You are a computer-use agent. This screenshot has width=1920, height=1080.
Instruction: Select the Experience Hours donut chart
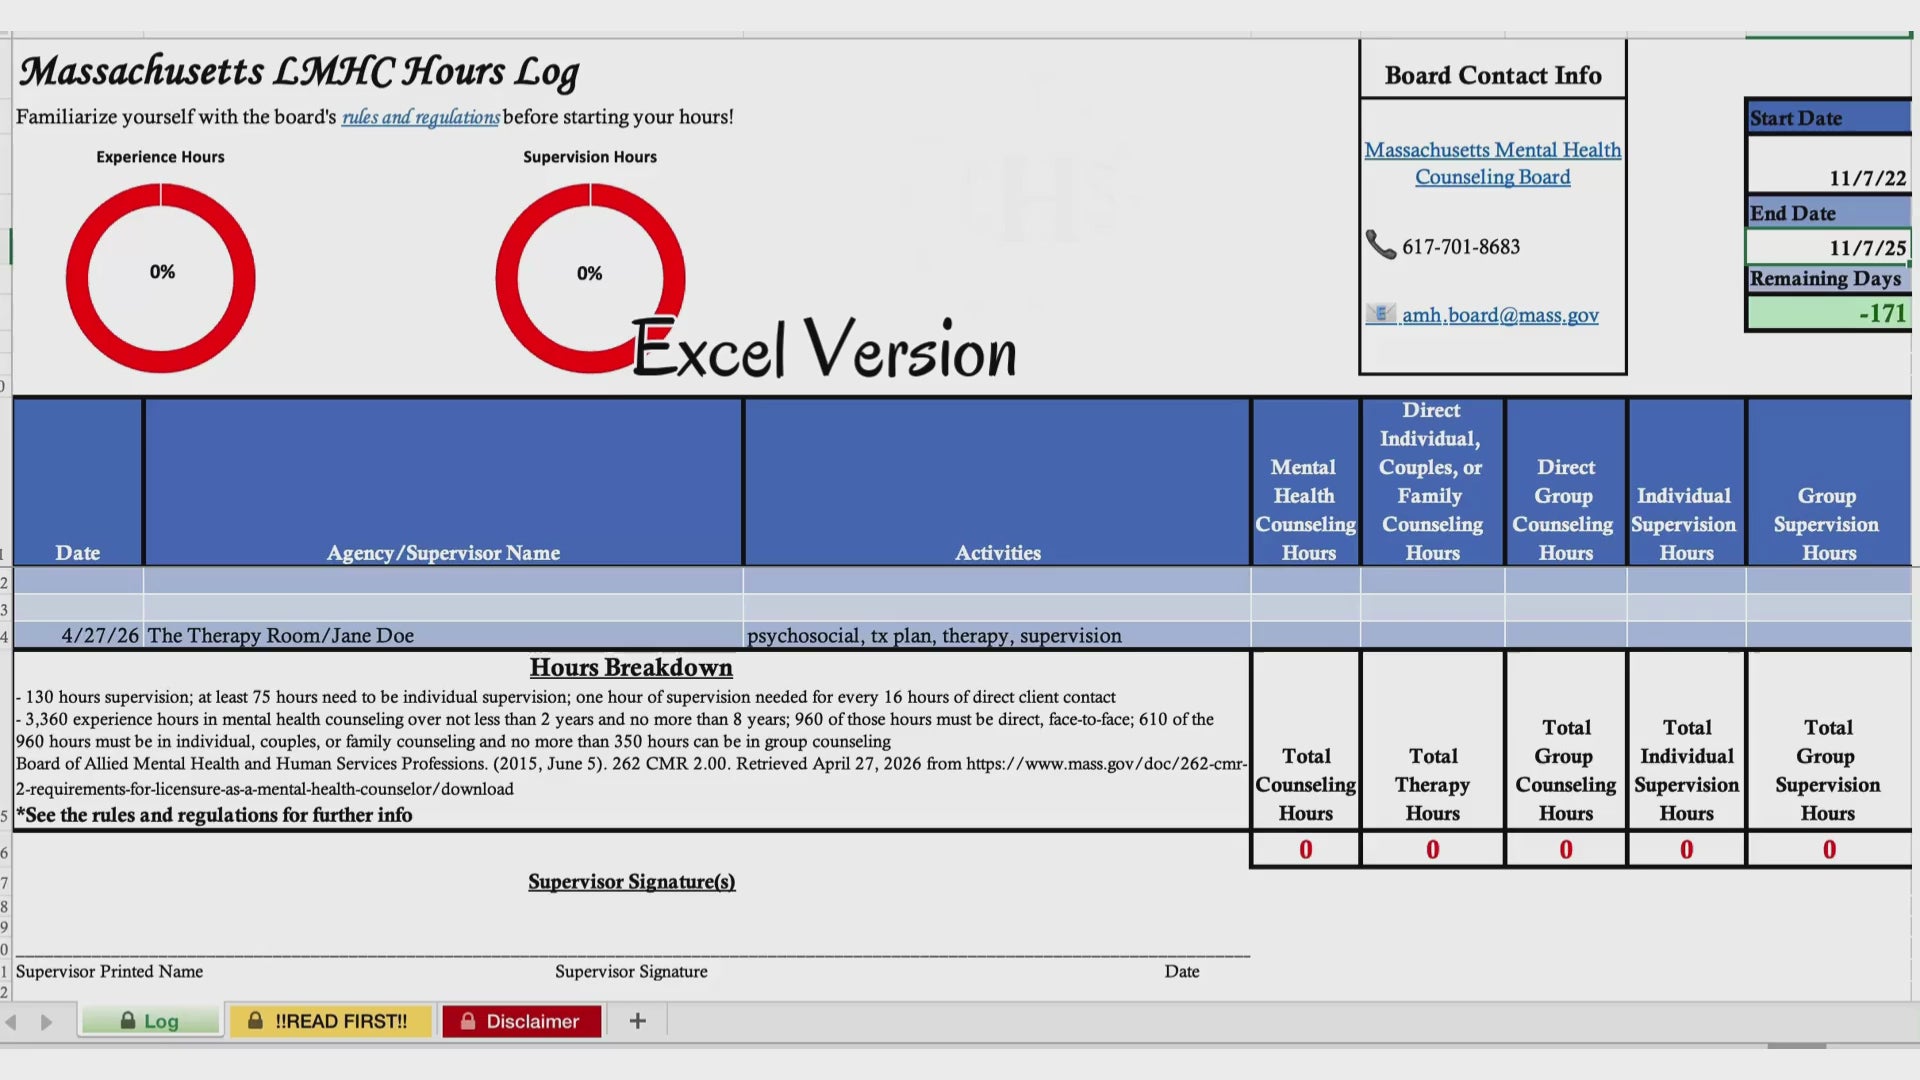[x=160, y=277]
